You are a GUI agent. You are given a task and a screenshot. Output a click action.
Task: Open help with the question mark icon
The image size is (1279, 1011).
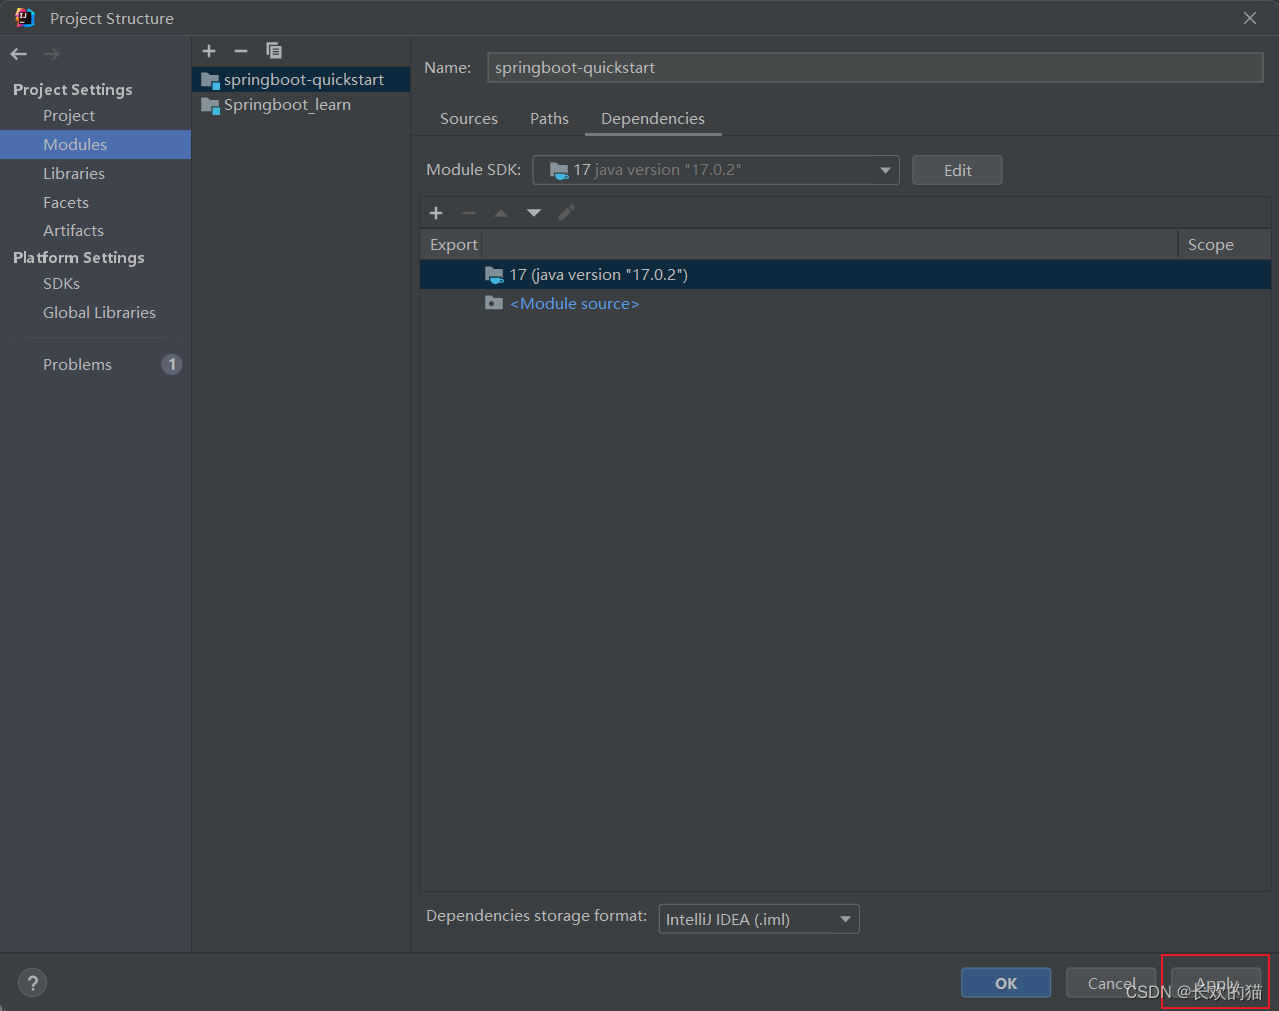[x=33, y=983]
